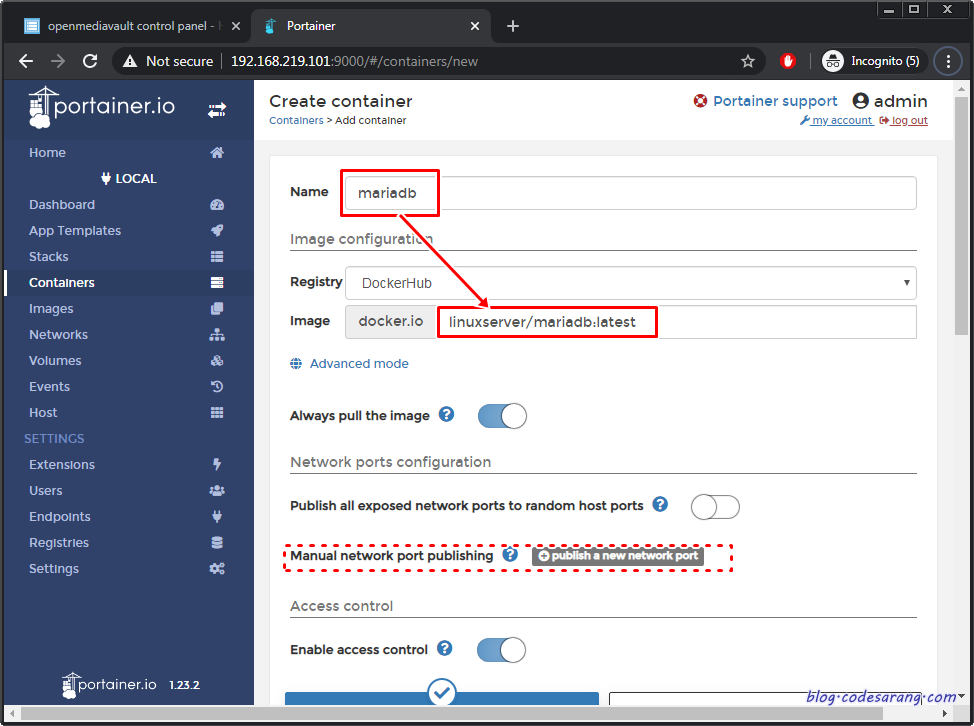Click the Users group icon
Screen dimensions: 974x726
tap(217, 491)
